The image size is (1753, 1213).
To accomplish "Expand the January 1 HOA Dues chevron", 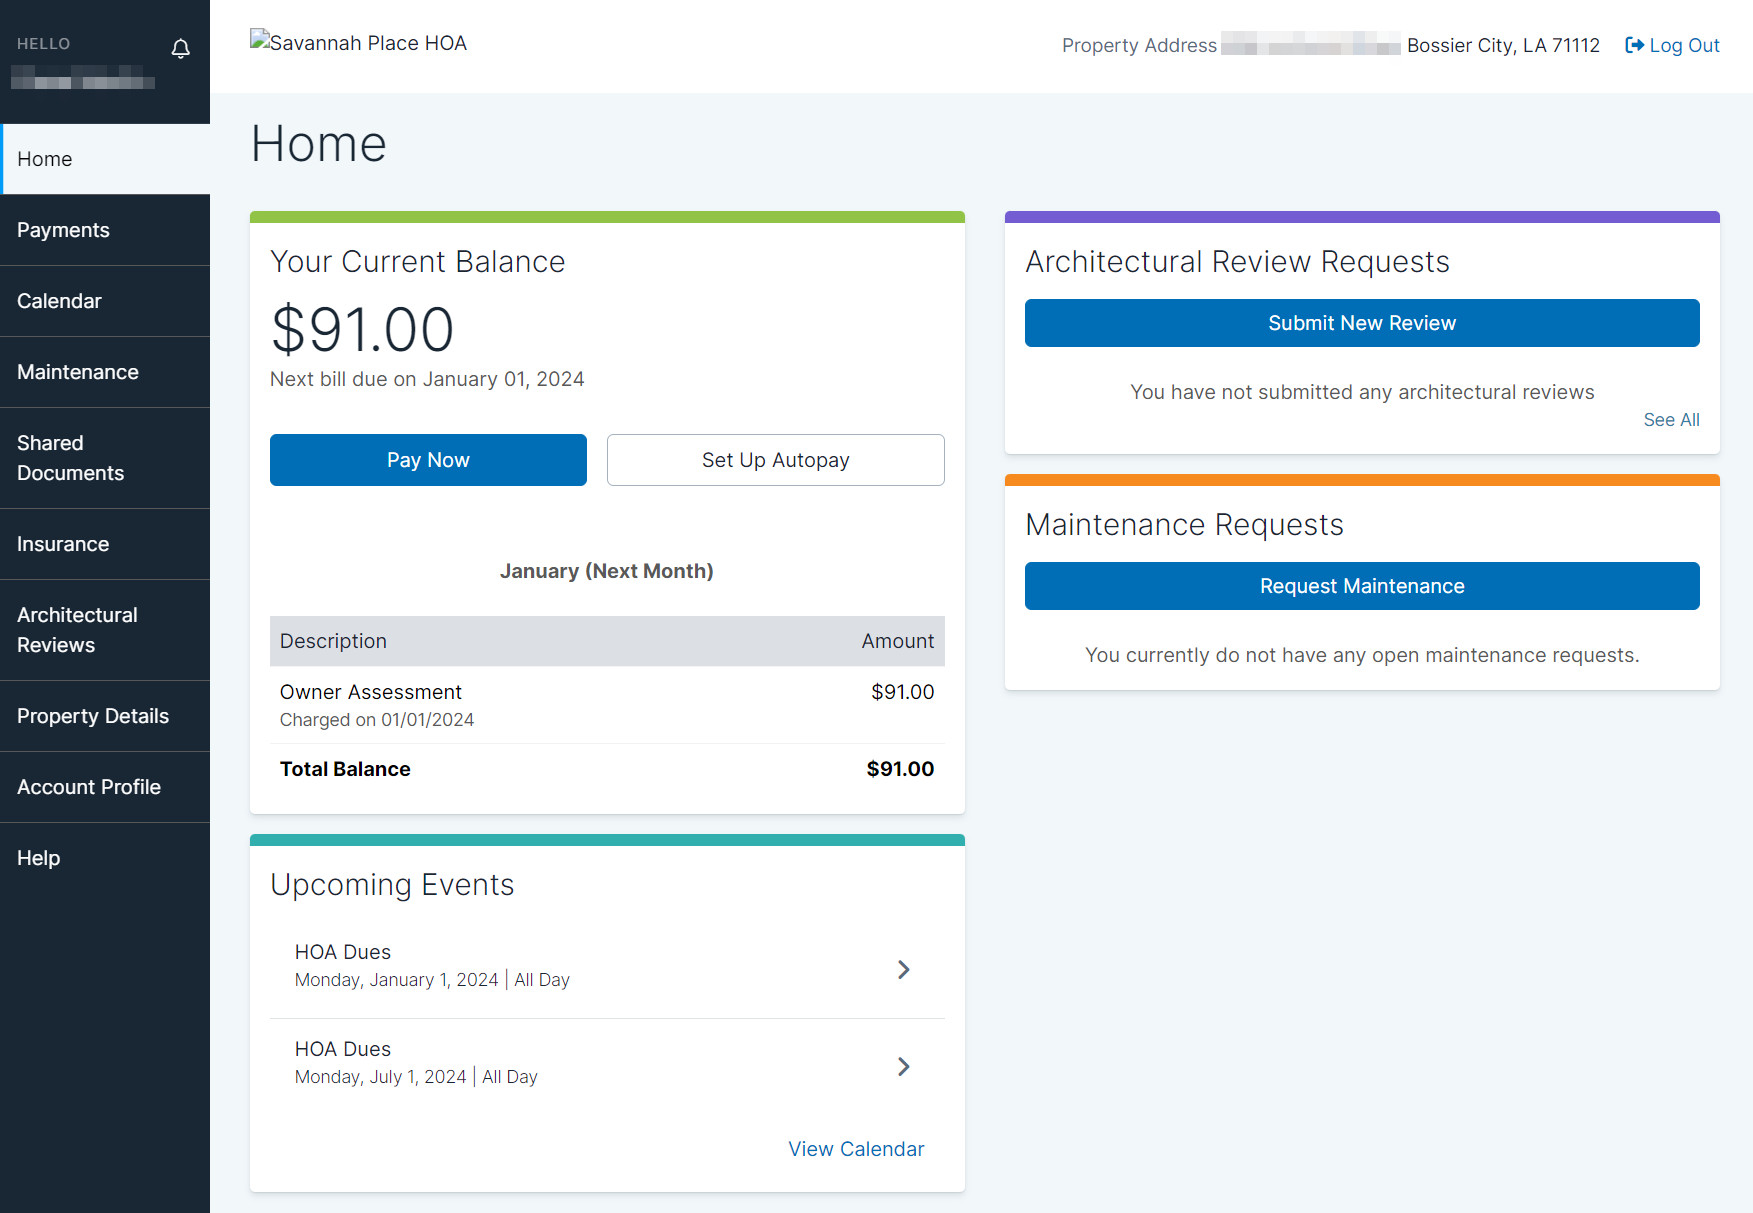I will tap(903, 969).
